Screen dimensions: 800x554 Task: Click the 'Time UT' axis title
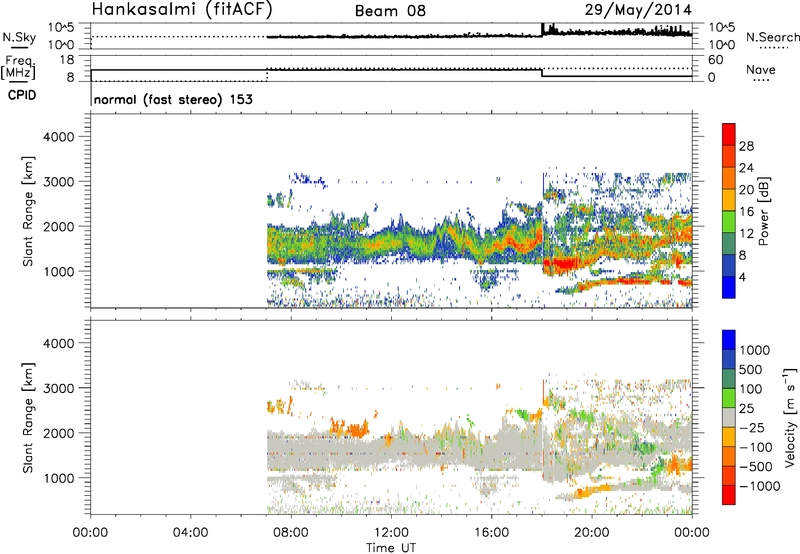[x=391, y=548]
